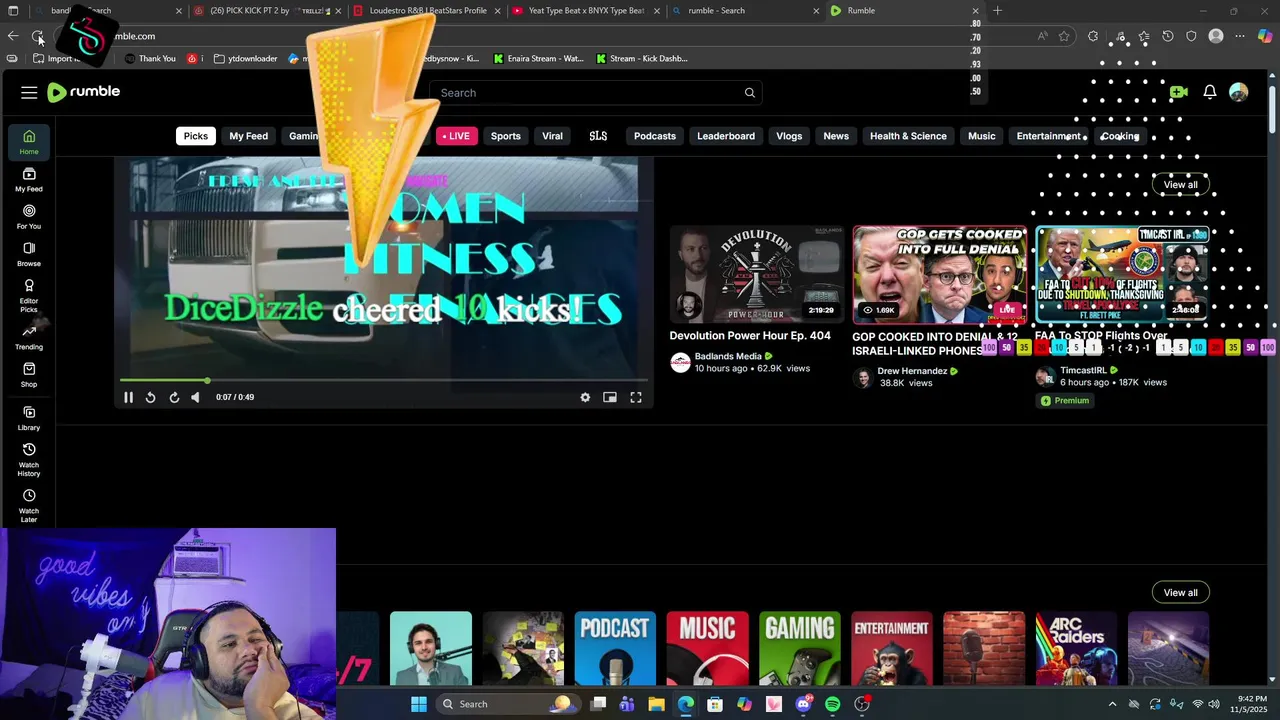Open the Rumble hamburger menu
Image resolution: width=1280 pixels, height=720 pixels.
(29, 92)
